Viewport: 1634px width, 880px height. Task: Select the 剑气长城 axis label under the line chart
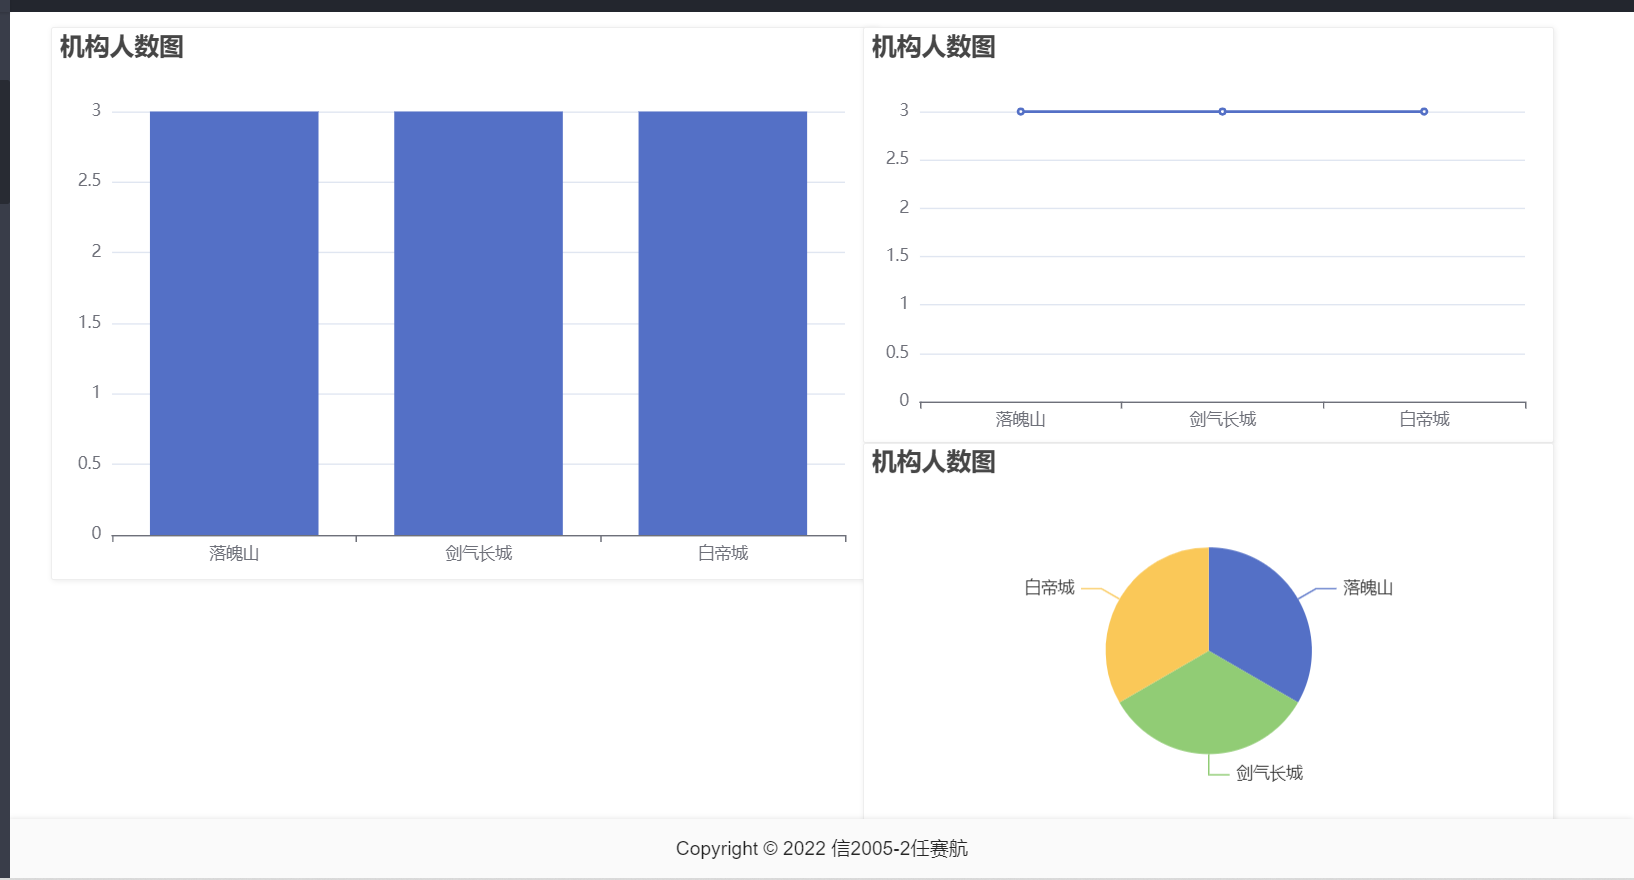pyautogui.click(x=1223, y=419)
